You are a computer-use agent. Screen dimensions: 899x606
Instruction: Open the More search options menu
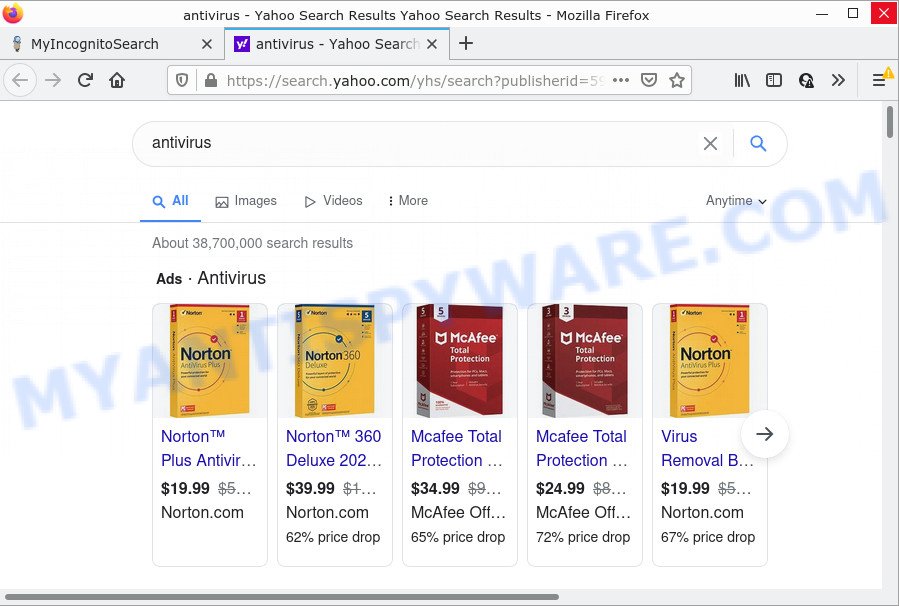408,201
